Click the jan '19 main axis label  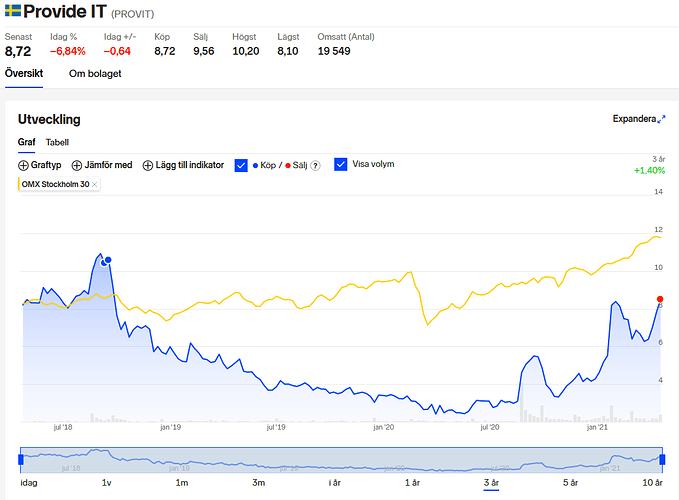170,427
